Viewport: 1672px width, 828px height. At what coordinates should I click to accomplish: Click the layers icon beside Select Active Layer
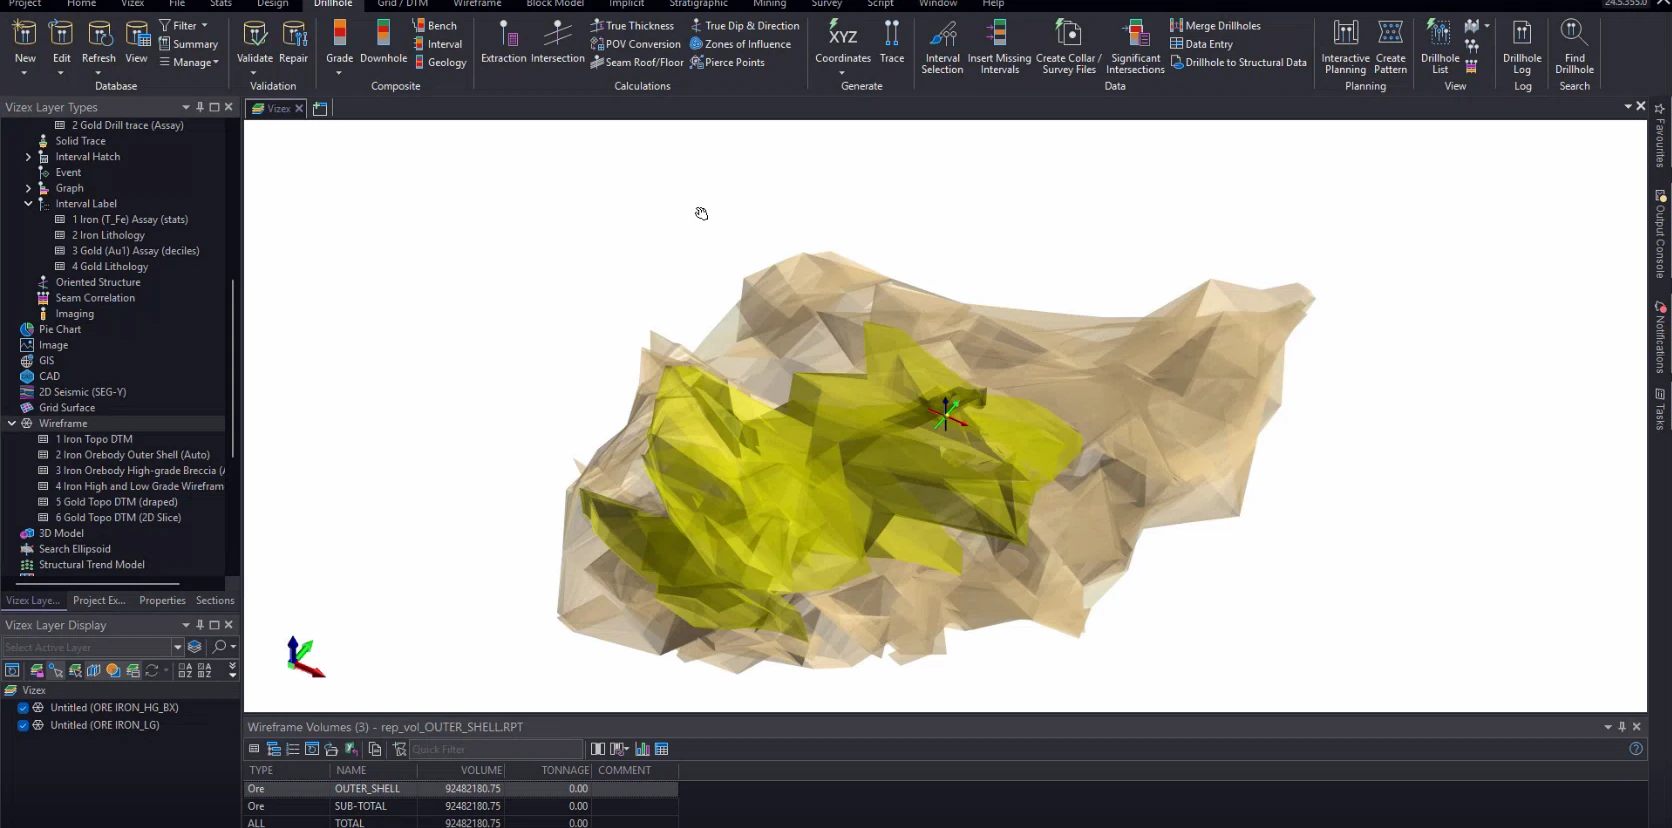point(195,647)
